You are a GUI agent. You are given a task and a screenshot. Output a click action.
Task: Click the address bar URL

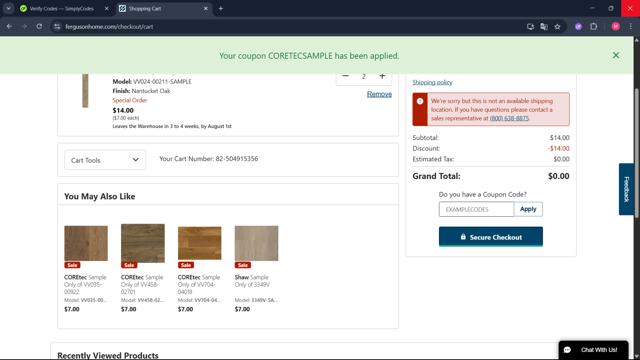pyautogui.click(x=109, y=27)
